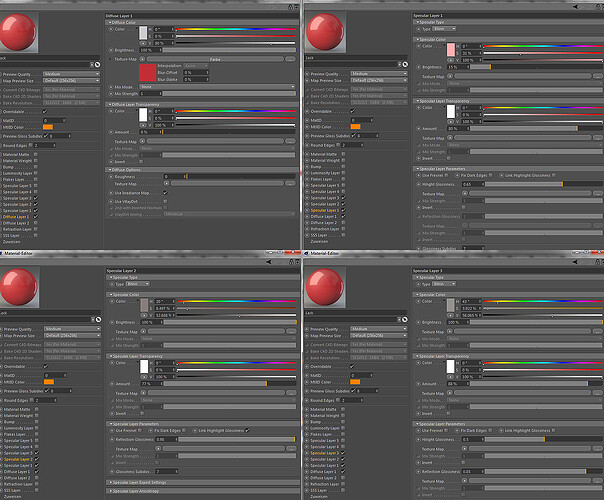
Task: Enable Diffuse Layer 2 checkbox in Specular Layer 3 window
Action: coord(342,478)
